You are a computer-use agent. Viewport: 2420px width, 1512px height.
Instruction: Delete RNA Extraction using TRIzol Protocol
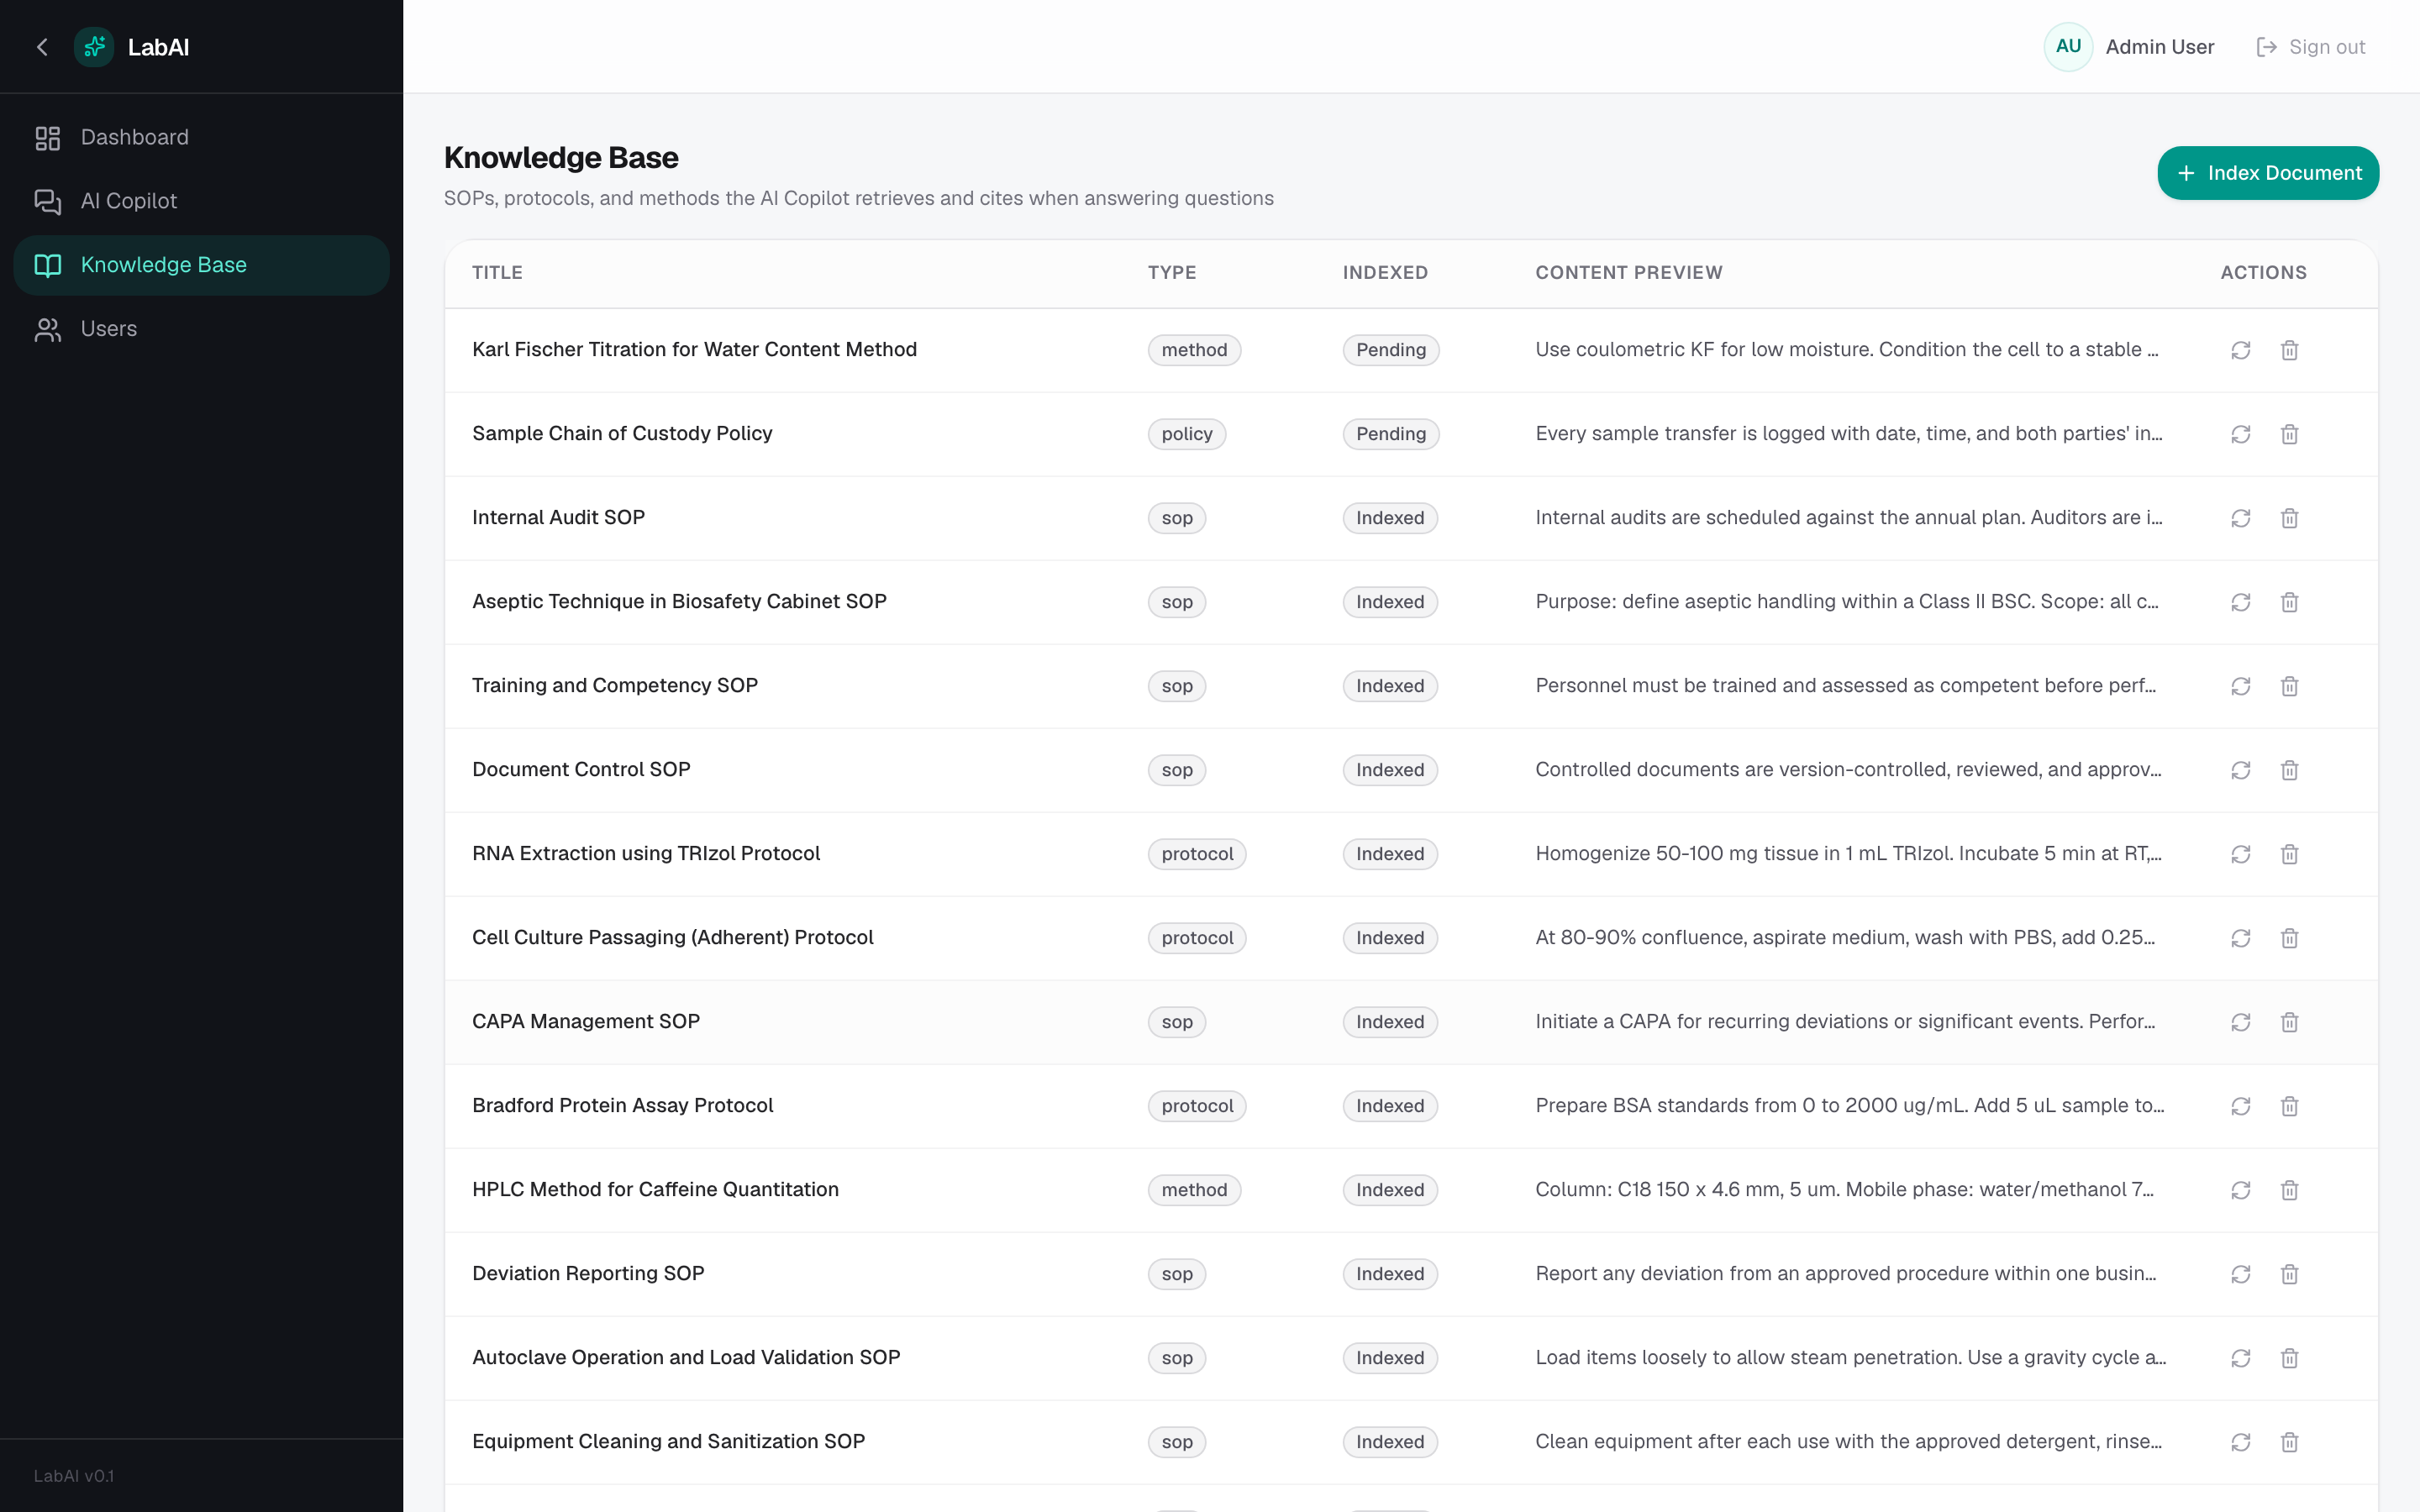tap(2289, 854)
